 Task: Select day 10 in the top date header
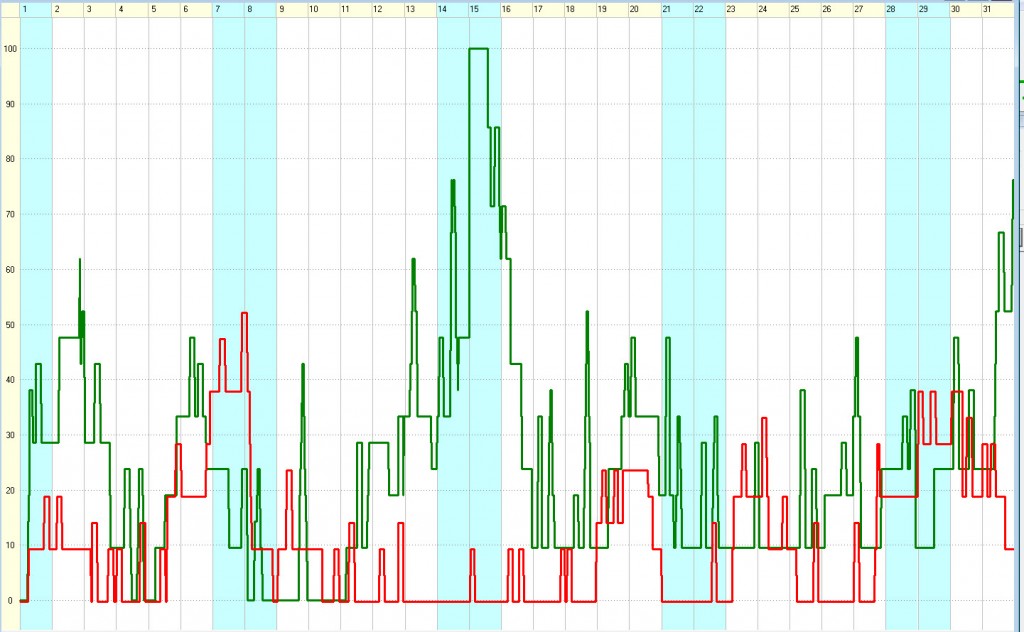coord(325,9)
